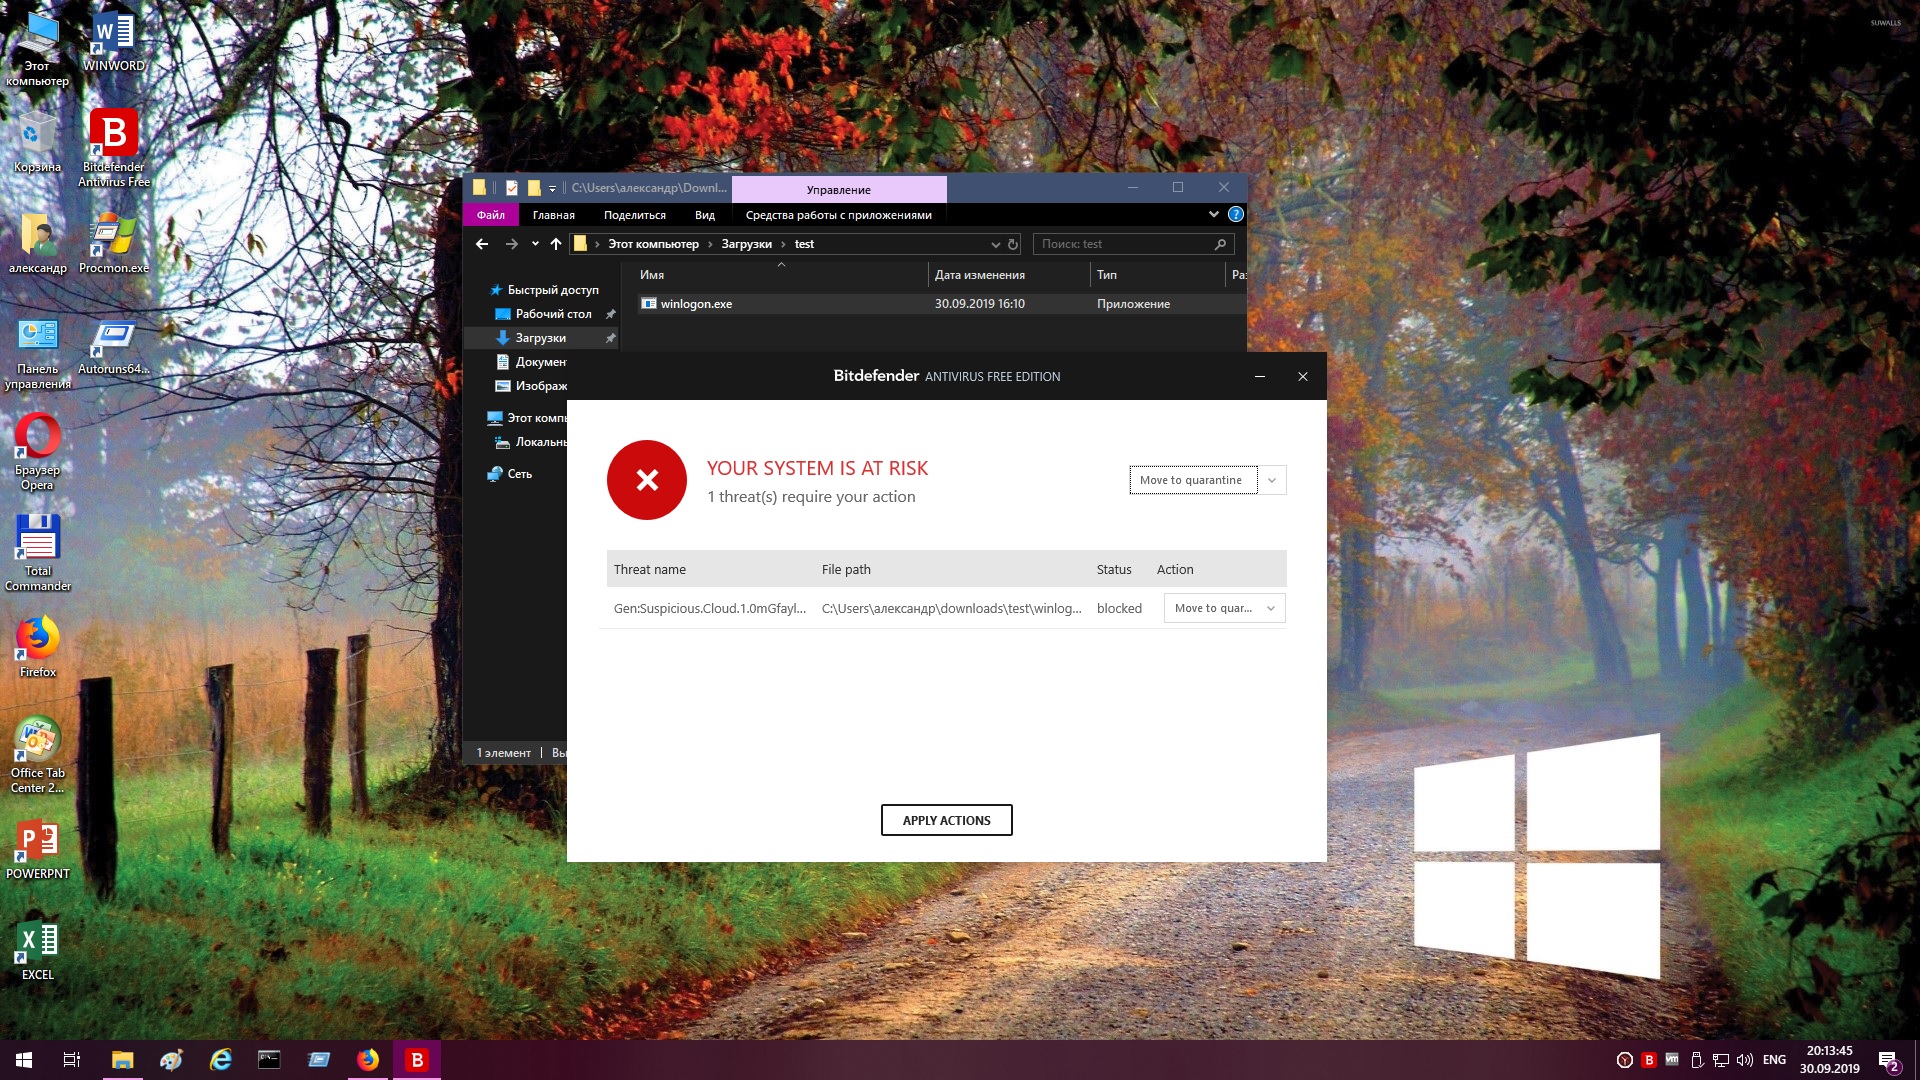Image resolution: width=1920 pixels, height=1080 pixels.
Task: Switch to the Вид ribbon tab
Action: click(x=704, y=215)
